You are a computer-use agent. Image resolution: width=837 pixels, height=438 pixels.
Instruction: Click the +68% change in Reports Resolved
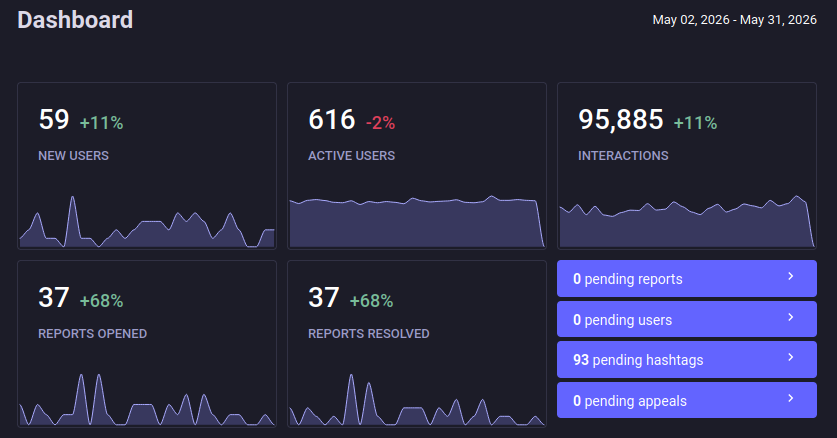tap(371, 301)
